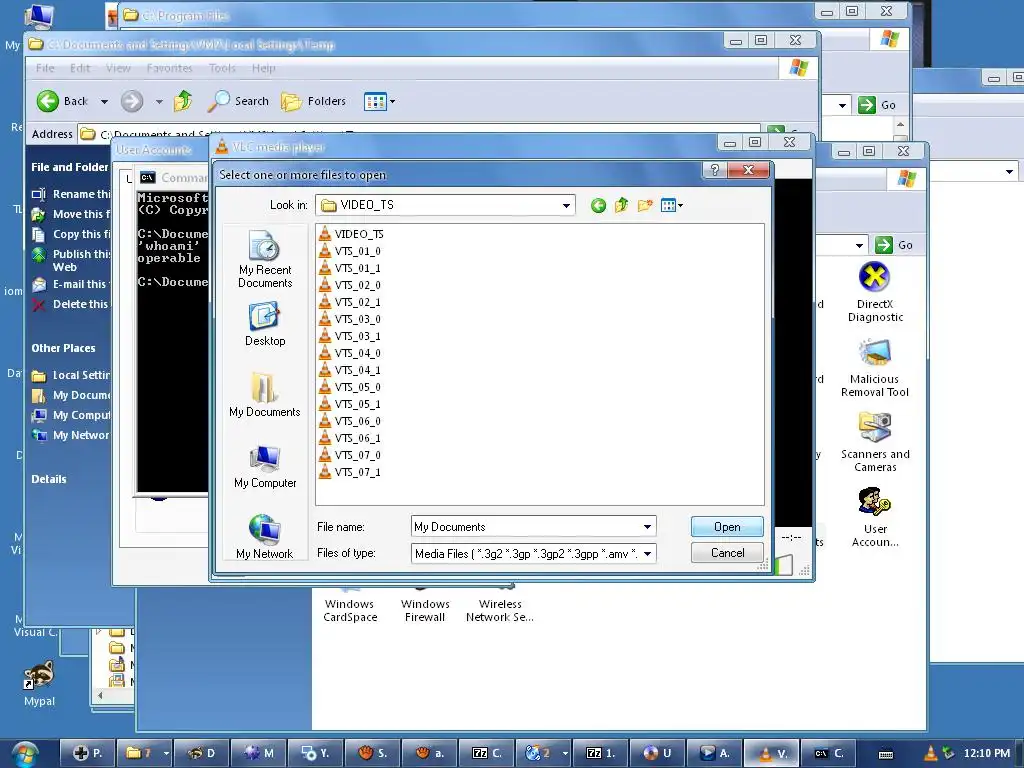Go back to last folder in file dialog
The image size is (1024, 768).
(598, 206)
